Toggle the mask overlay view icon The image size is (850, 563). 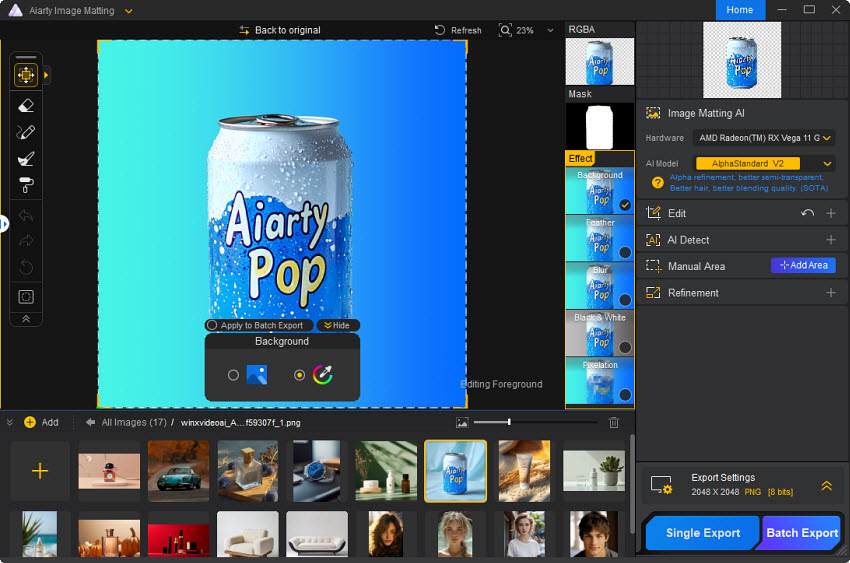(x=26, y=297)
